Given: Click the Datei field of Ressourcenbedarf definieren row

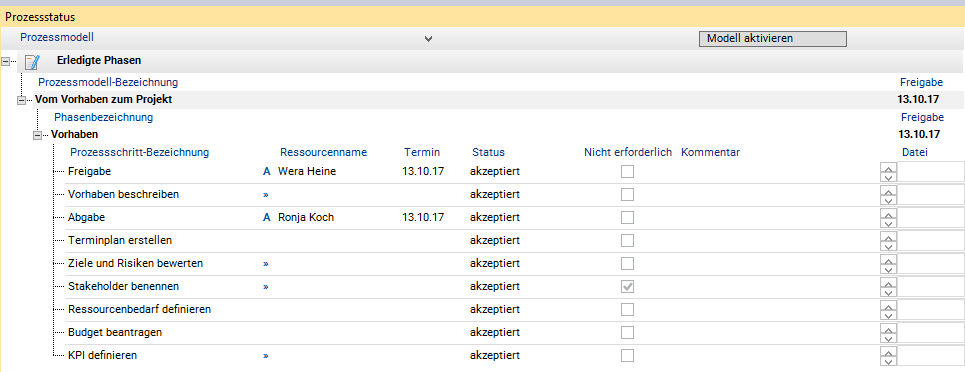Looking at the screenshot, I should pyautogui.click(x=932, y=310).
